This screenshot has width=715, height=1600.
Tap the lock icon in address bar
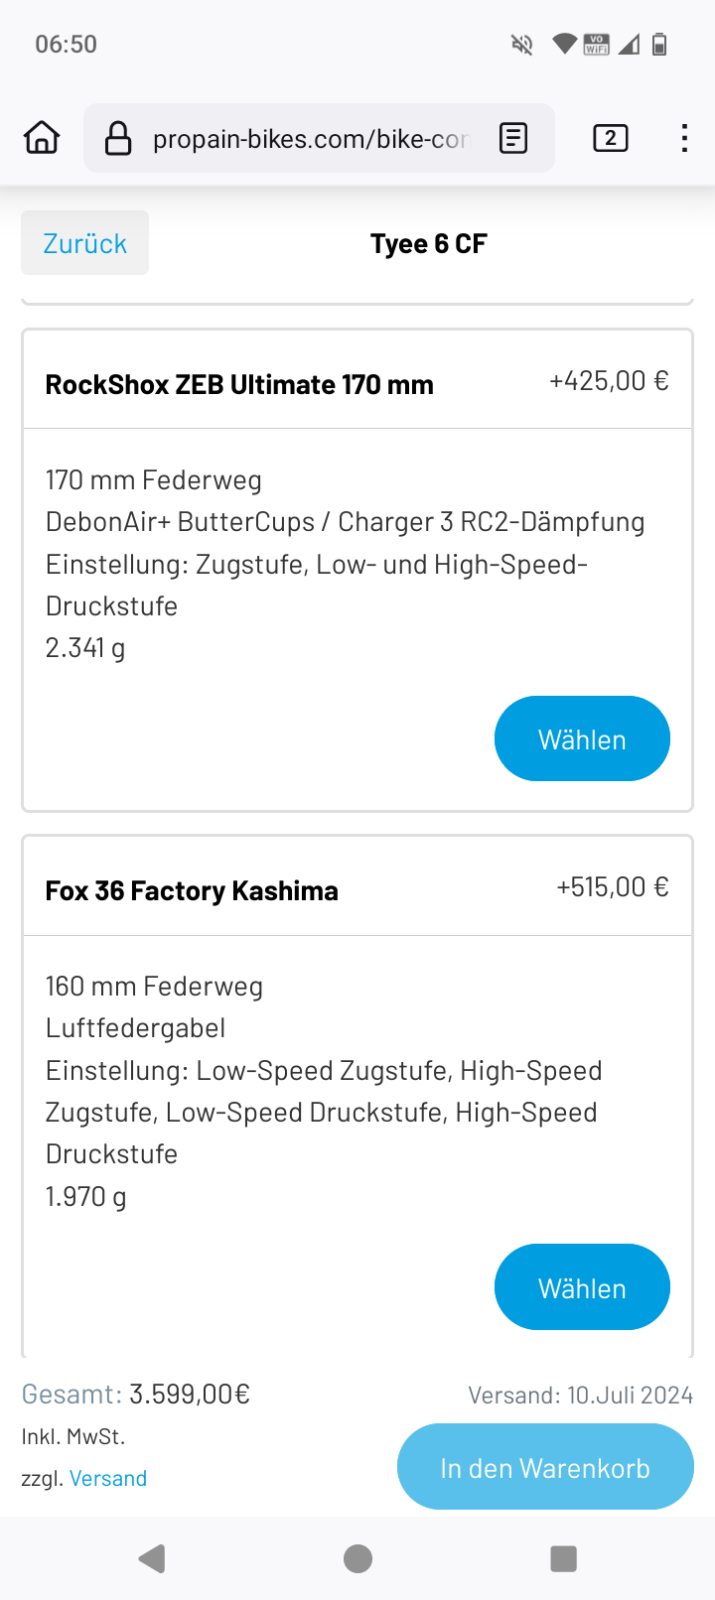118,138
